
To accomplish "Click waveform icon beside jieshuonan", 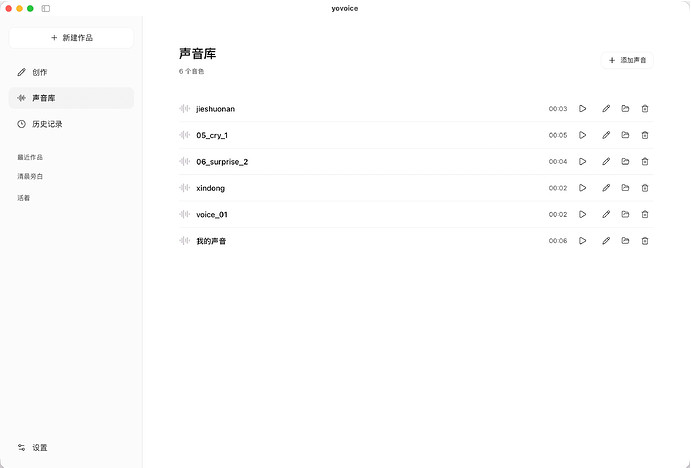I will pyautogui.click(x=184, y=108).
